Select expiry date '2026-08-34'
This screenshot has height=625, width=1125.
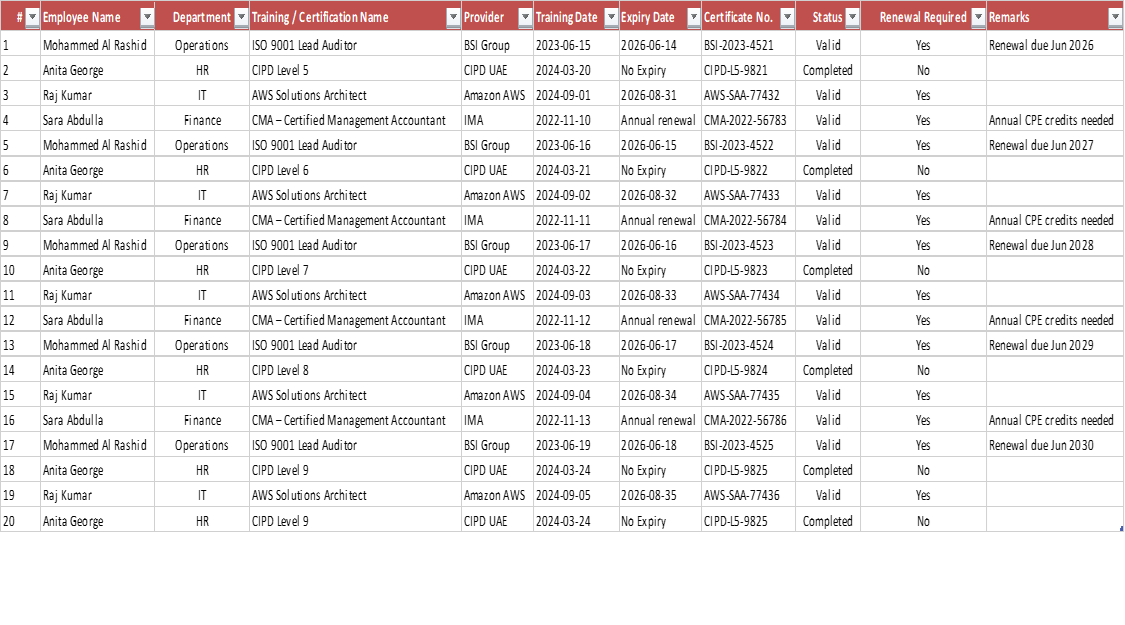(x=660, y=395)
